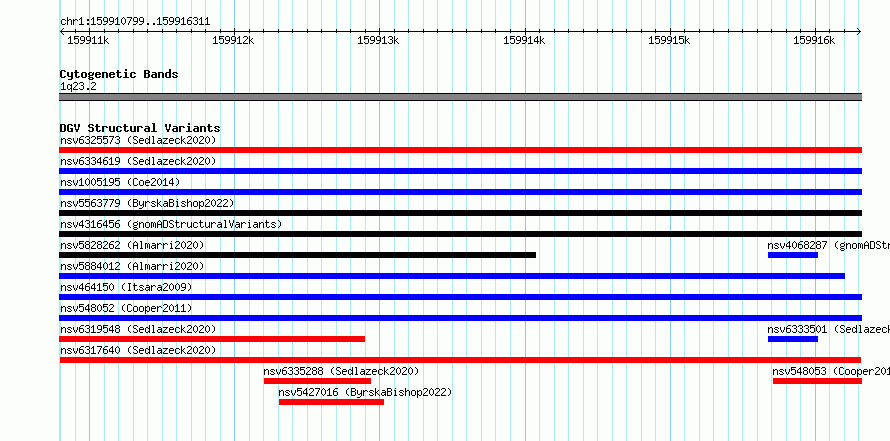The width and height of the screenshot is (890, 441).
Task: Click the chr1:159910799..159916311 region label
Action: tap(135, 22)
